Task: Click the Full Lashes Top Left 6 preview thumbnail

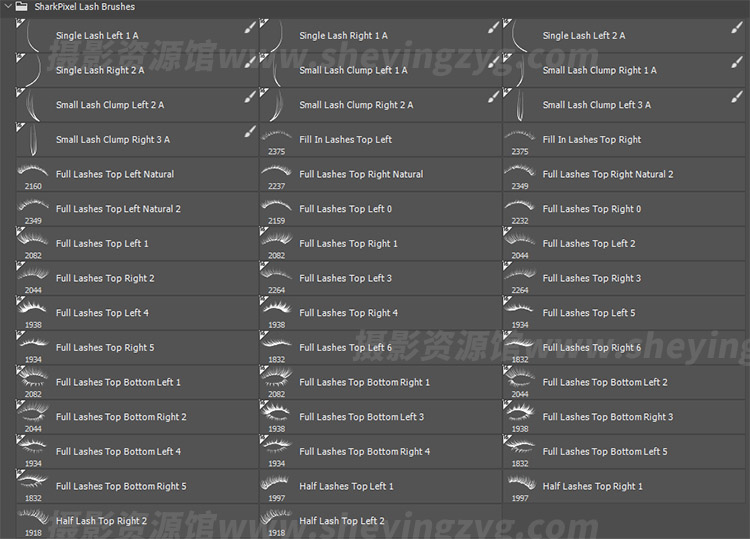Action: 276,345
